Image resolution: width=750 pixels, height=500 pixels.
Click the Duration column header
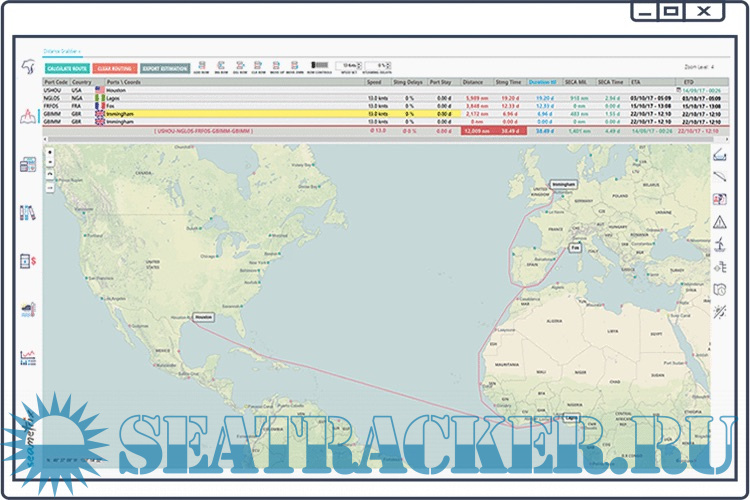tap(543, 82)
